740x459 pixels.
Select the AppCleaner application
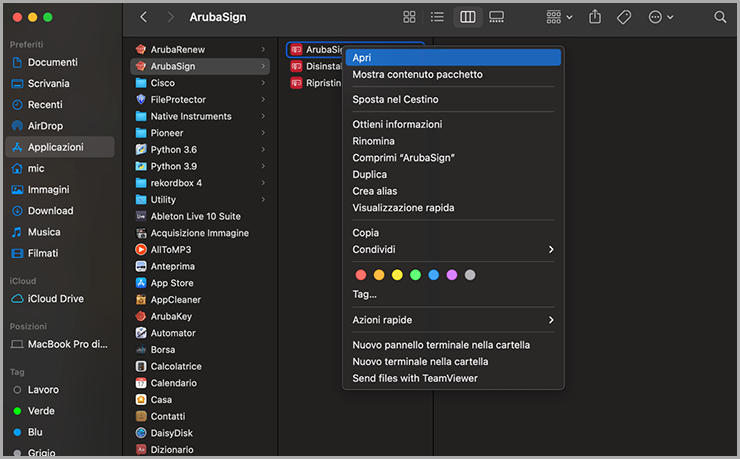pyautogui.click(x=200, y=300)
